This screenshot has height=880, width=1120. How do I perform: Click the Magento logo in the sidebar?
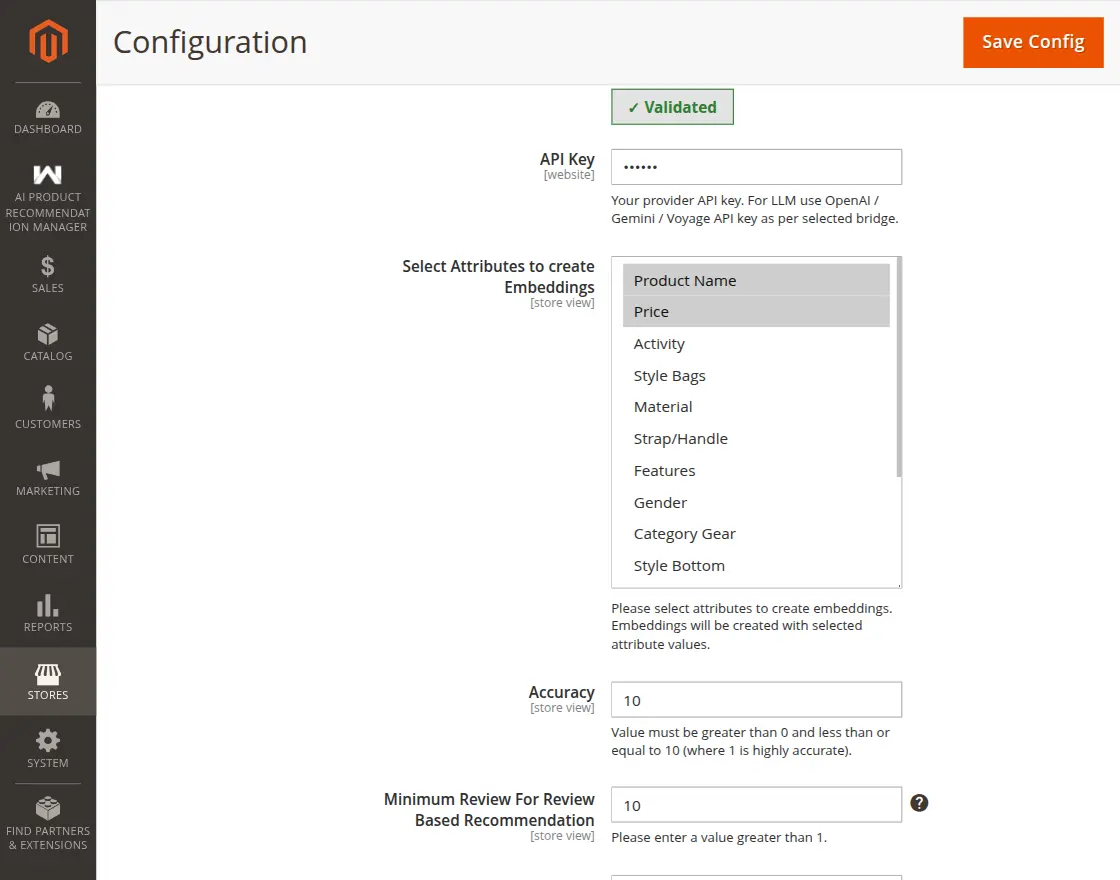(47, 40)
